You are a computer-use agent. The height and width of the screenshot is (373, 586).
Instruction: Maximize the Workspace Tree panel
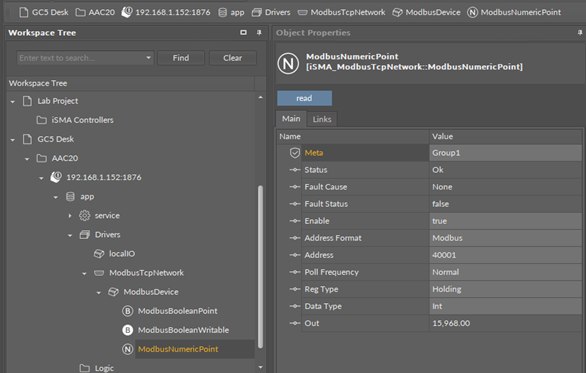pyautogui.click(x=243, y=33)
